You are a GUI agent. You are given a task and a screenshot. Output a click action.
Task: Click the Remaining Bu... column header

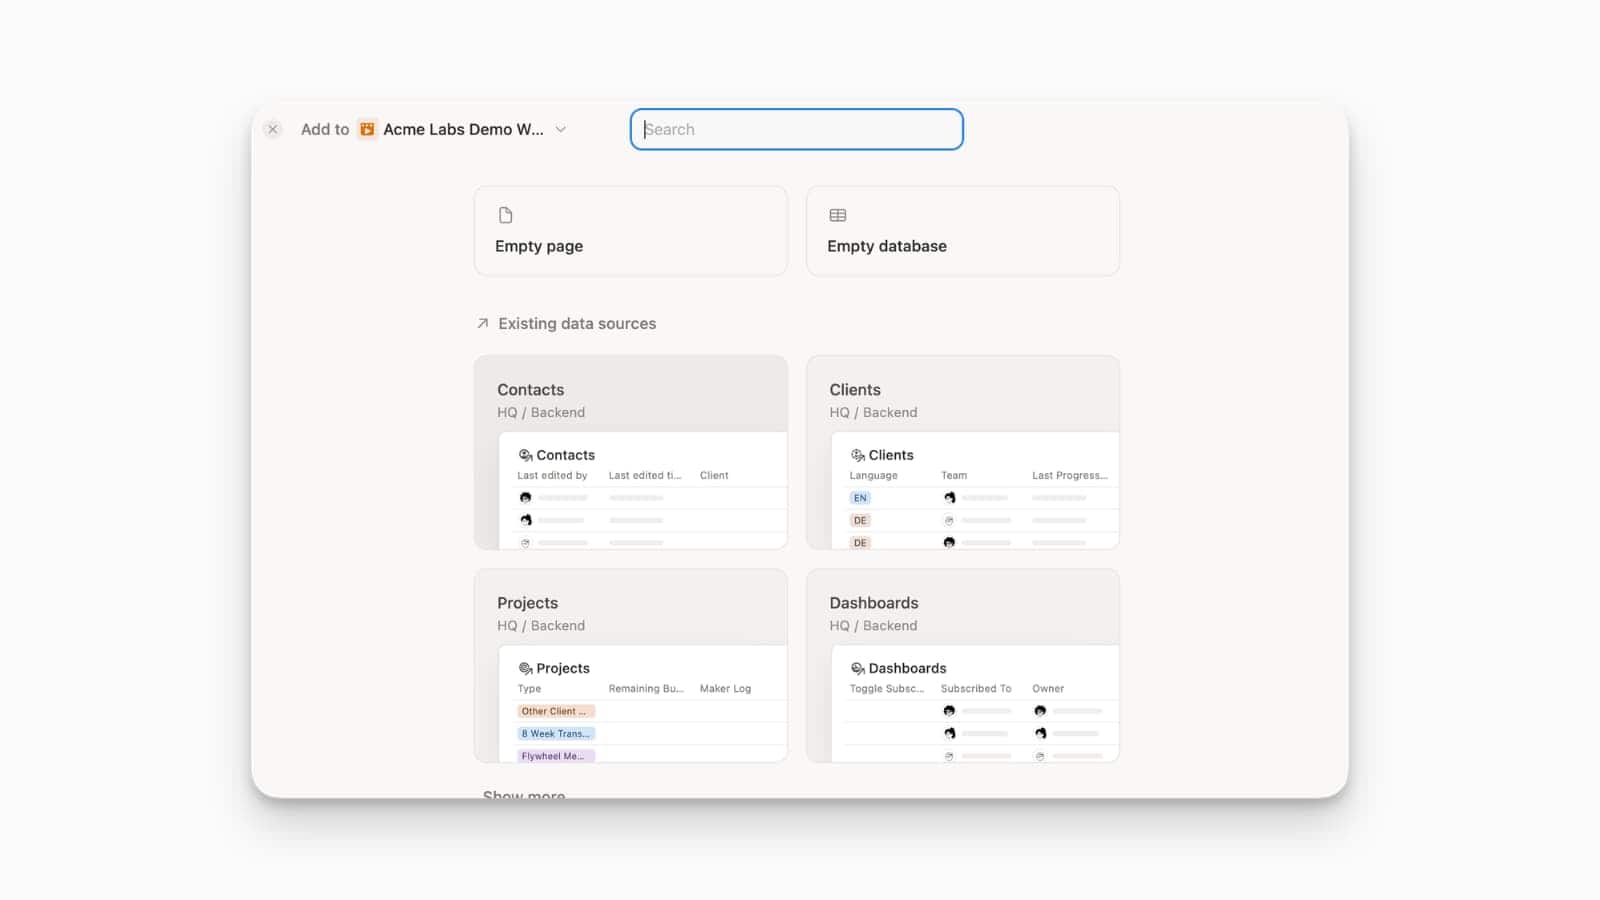[646, 688]
